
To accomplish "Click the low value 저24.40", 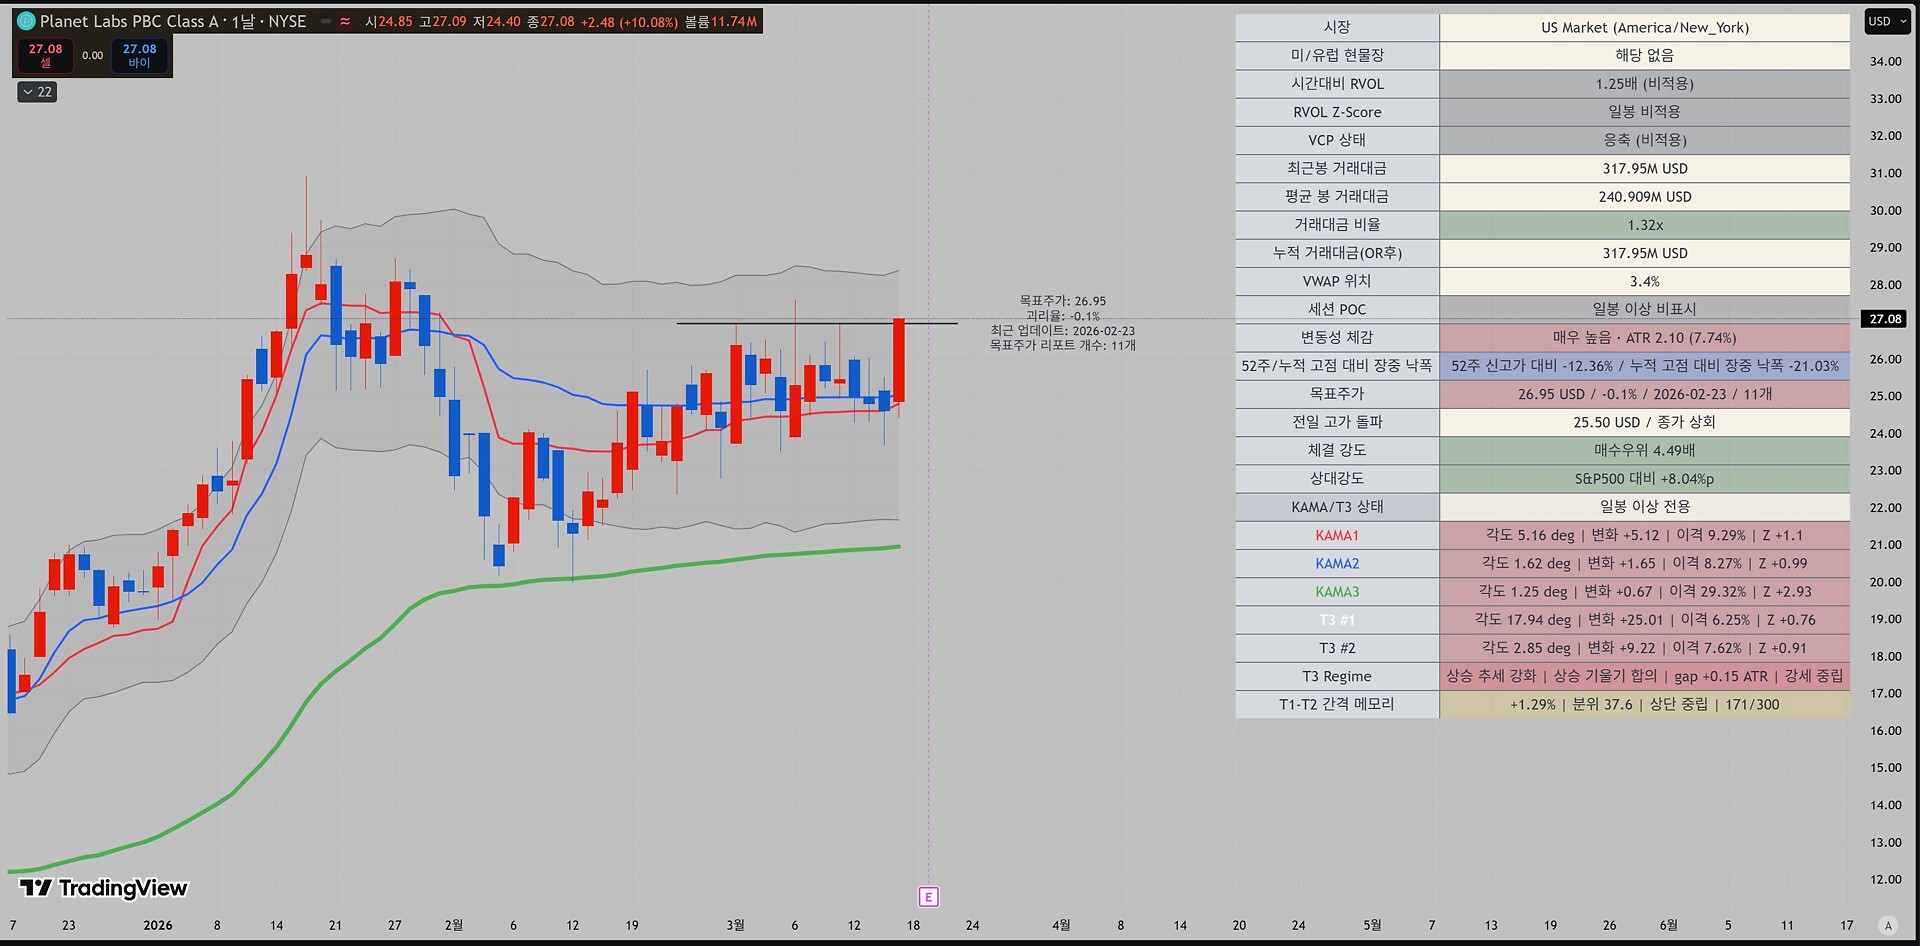I will click(x=497, y=21).
